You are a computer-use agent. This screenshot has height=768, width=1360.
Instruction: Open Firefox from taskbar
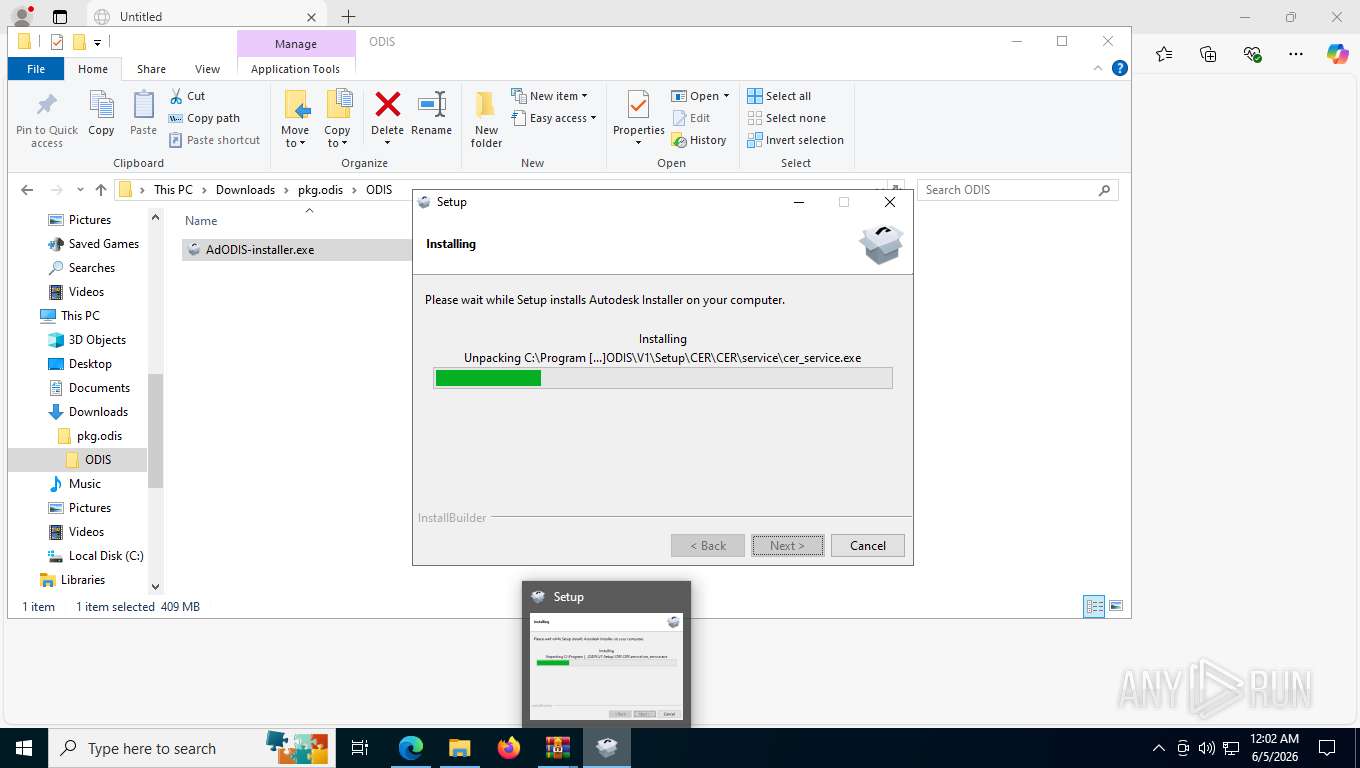[x=509, y=748]
